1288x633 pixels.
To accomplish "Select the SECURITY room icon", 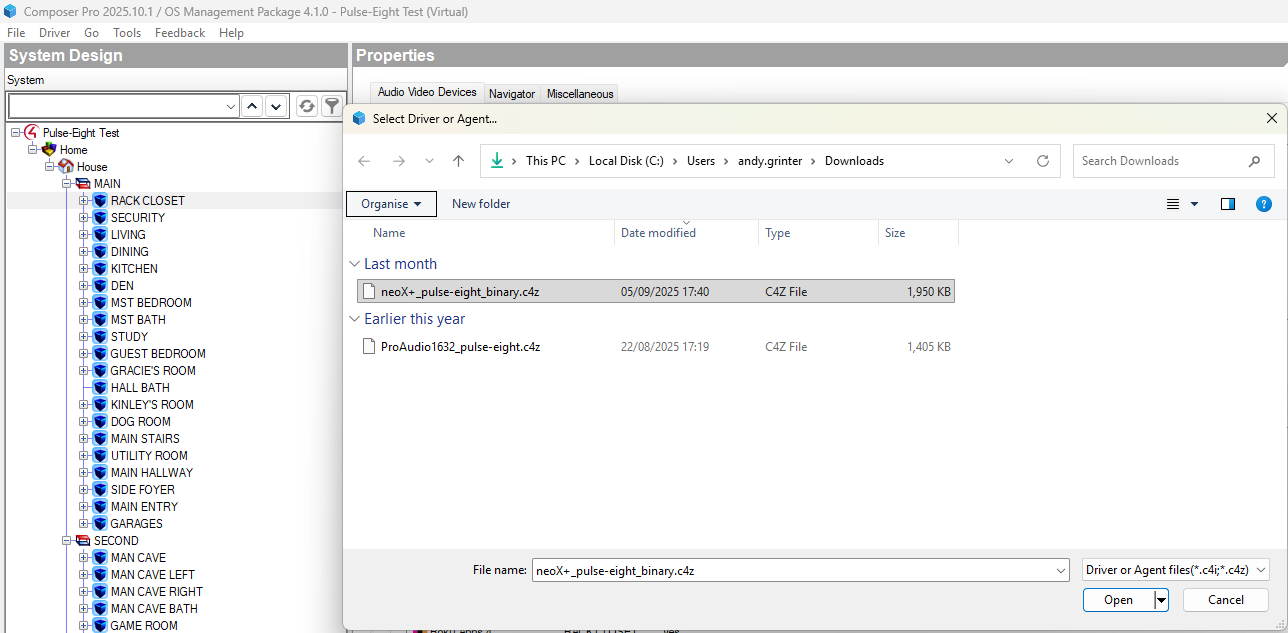I will (x=100, y=218).
